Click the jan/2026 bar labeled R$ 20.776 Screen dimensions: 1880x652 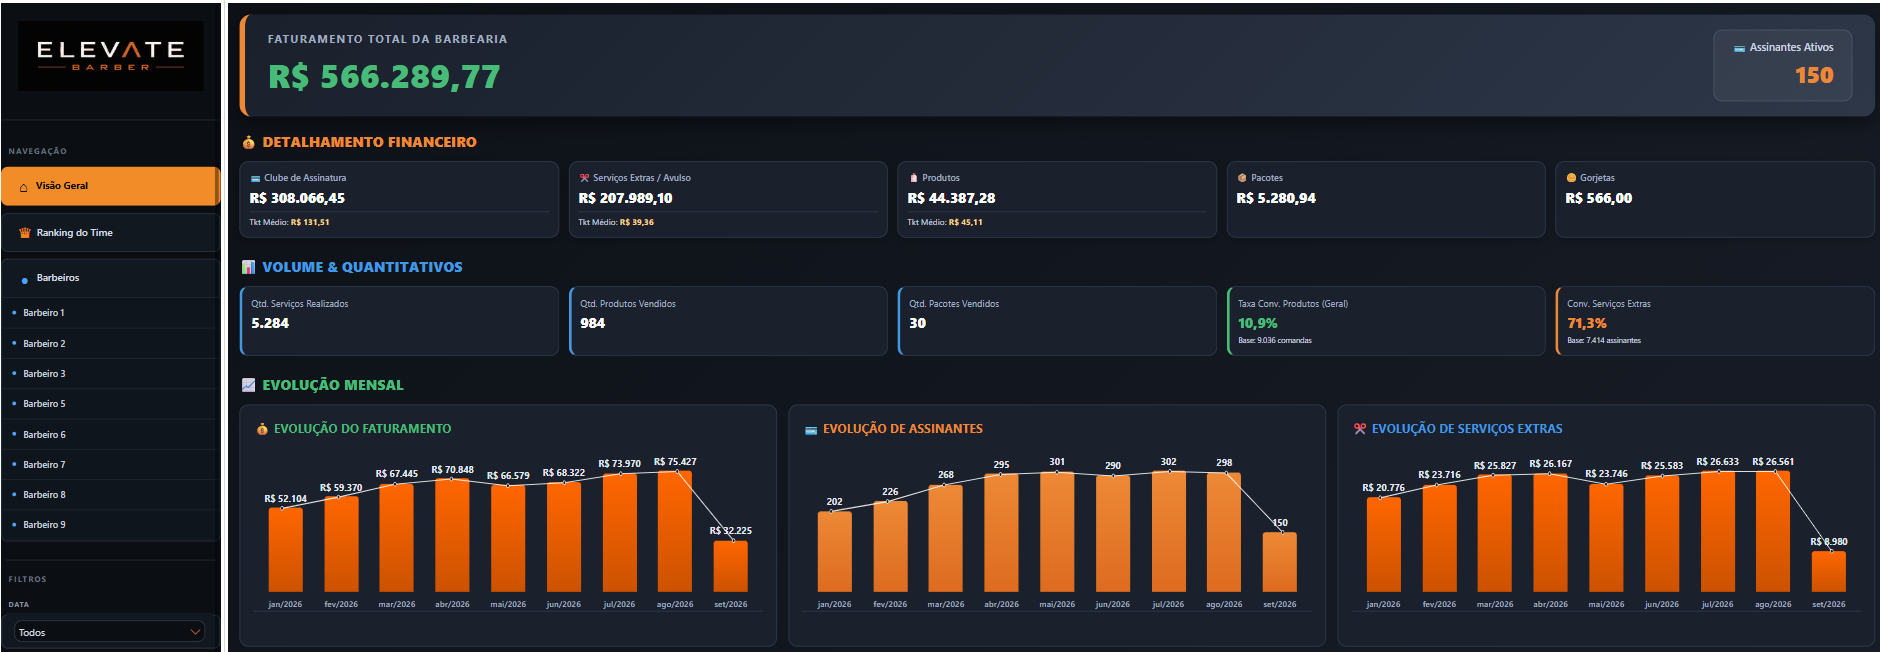click(1383, 545)
